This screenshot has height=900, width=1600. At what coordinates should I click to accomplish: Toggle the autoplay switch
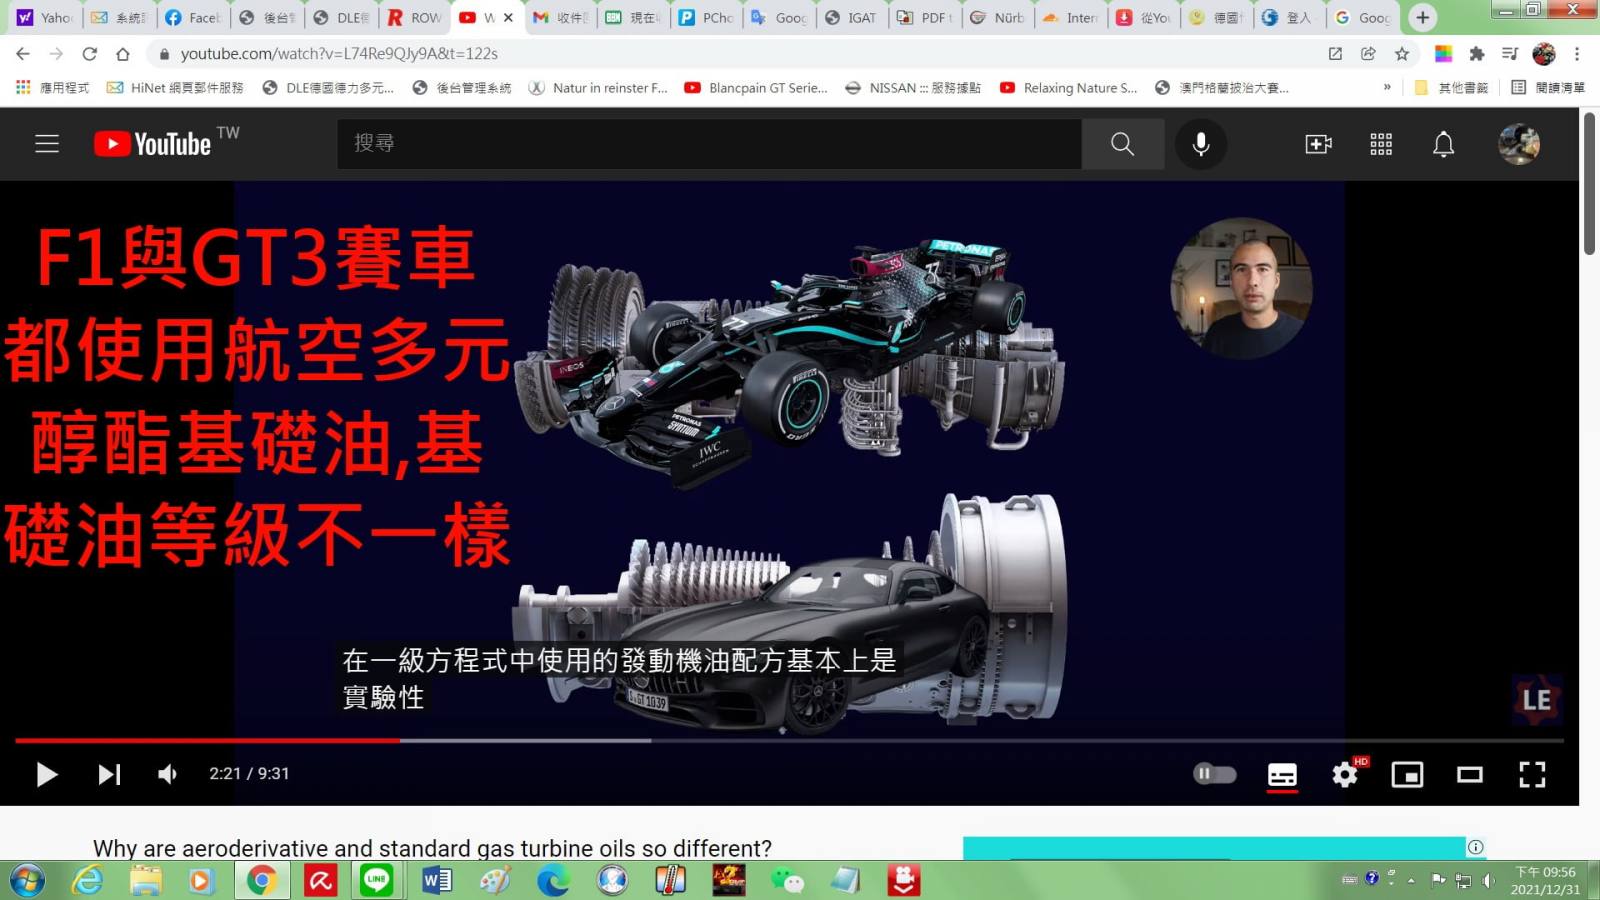pyautogui.click(x=1215, y=774)
